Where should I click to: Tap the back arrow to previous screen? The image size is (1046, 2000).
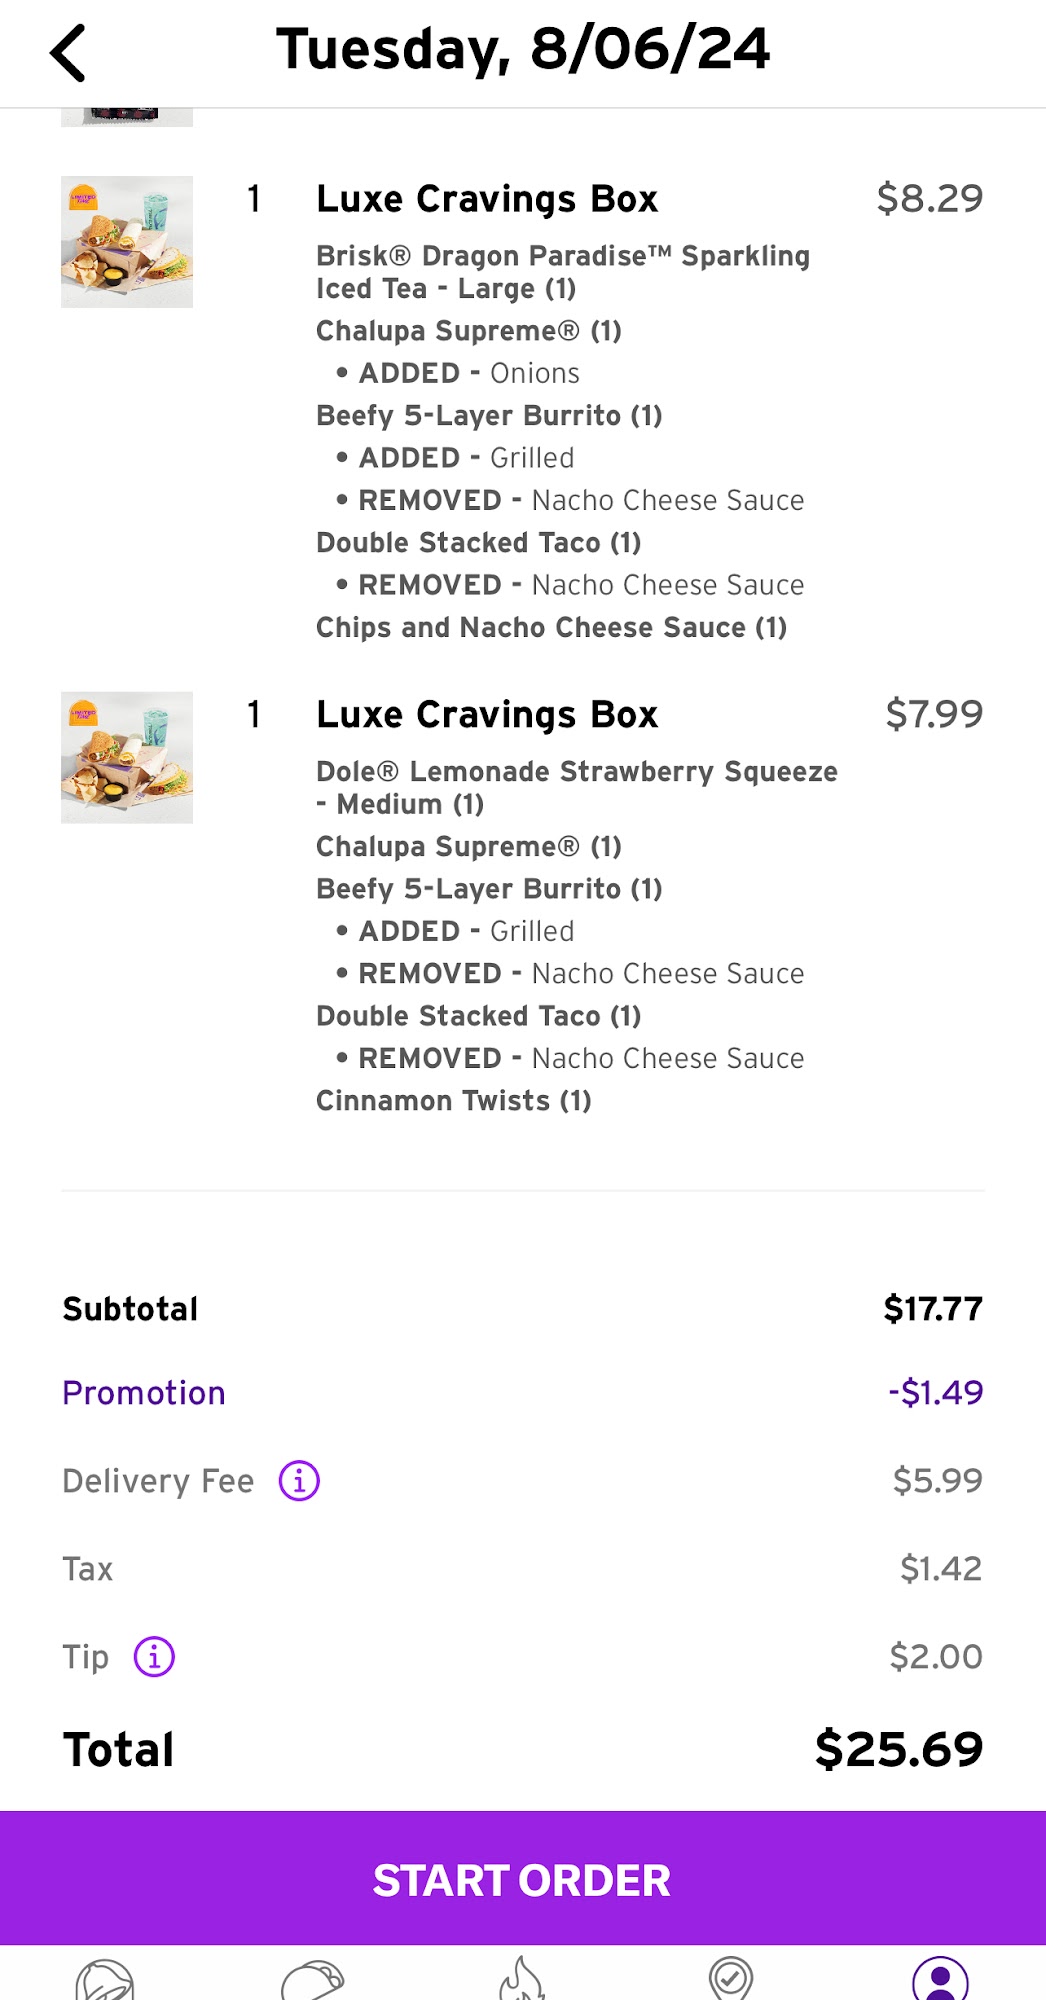tap(67, 52)
